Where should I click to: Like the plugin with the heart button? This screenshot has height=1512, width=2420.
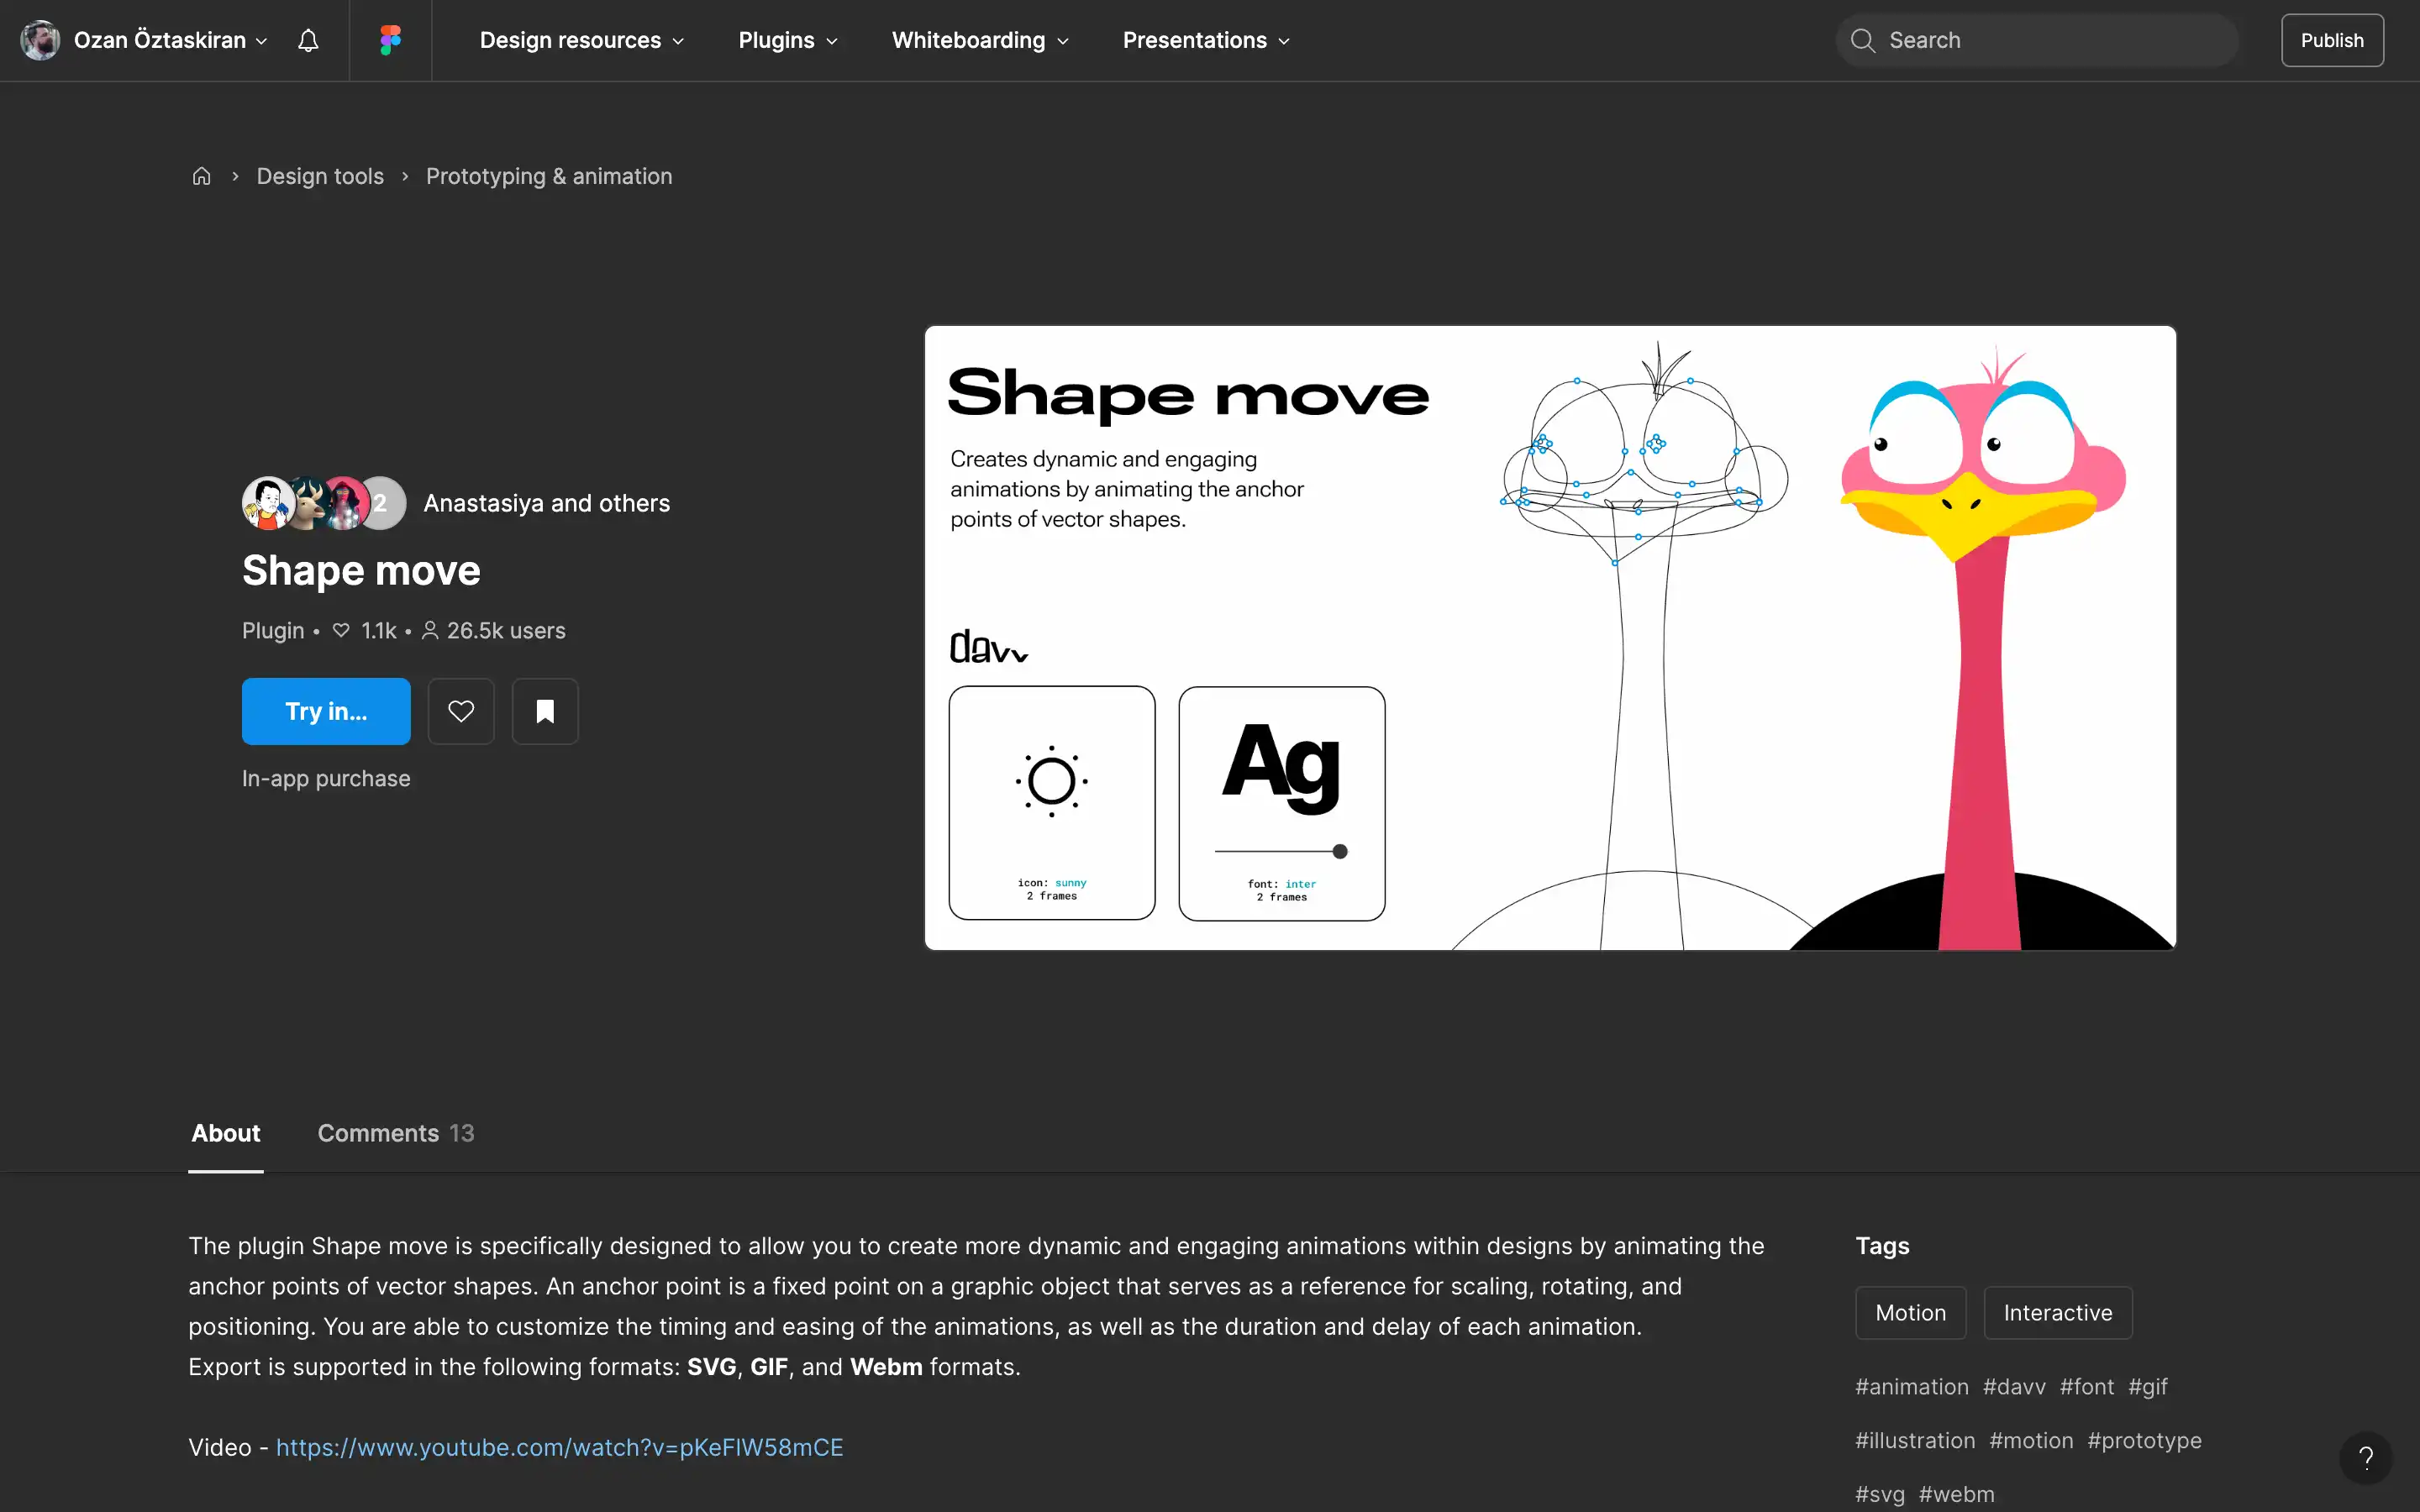pos(461,711)
